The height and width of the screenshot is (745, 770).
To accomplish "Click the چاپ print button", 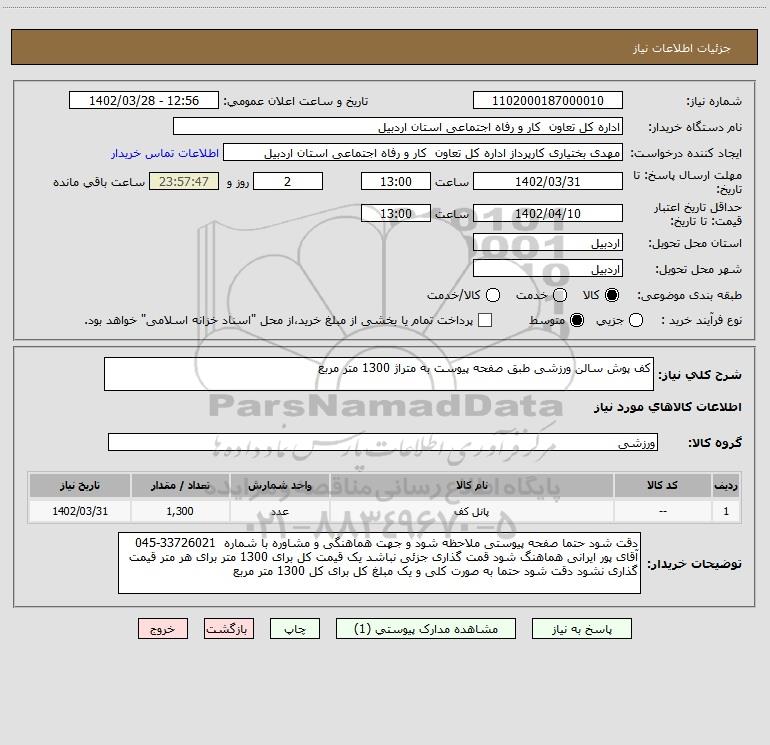I will coord(295,629).
